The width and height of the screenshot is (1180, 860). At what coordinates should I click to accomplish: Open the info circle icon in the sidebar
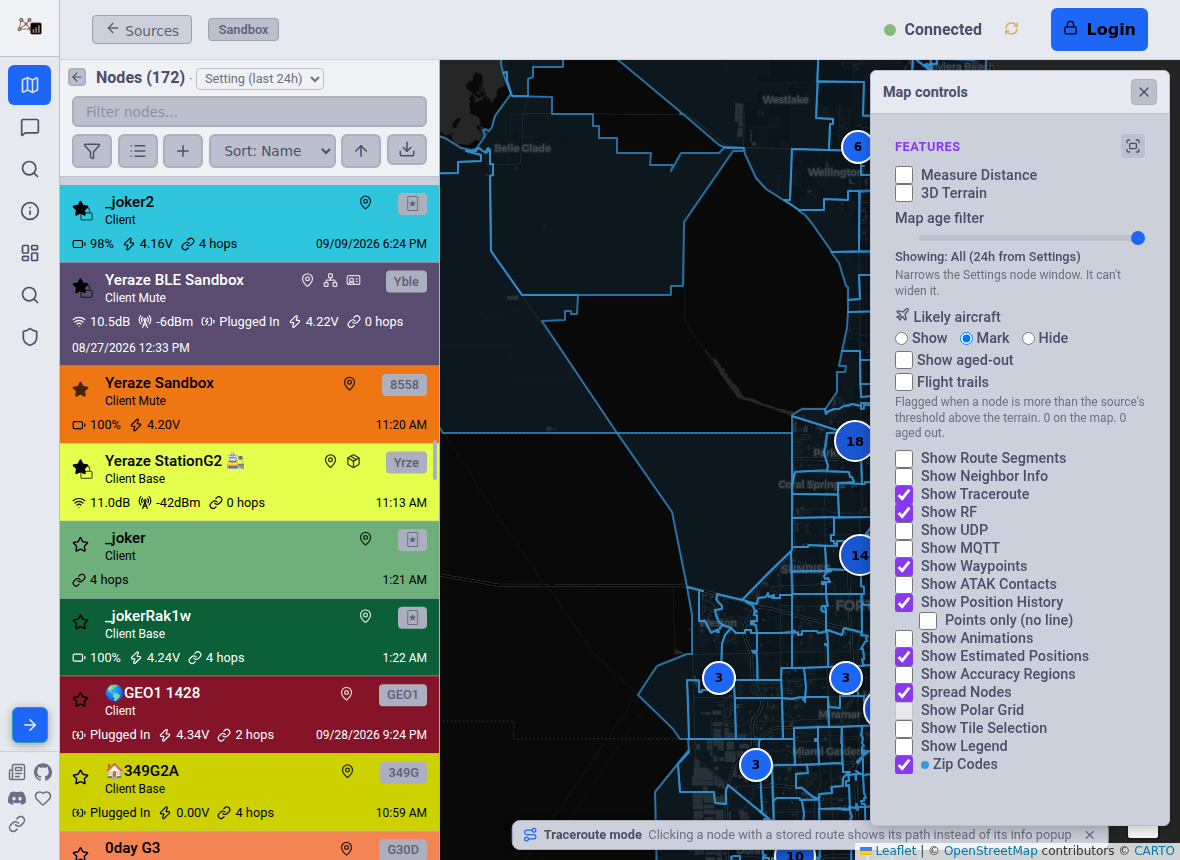click(29, 211)
